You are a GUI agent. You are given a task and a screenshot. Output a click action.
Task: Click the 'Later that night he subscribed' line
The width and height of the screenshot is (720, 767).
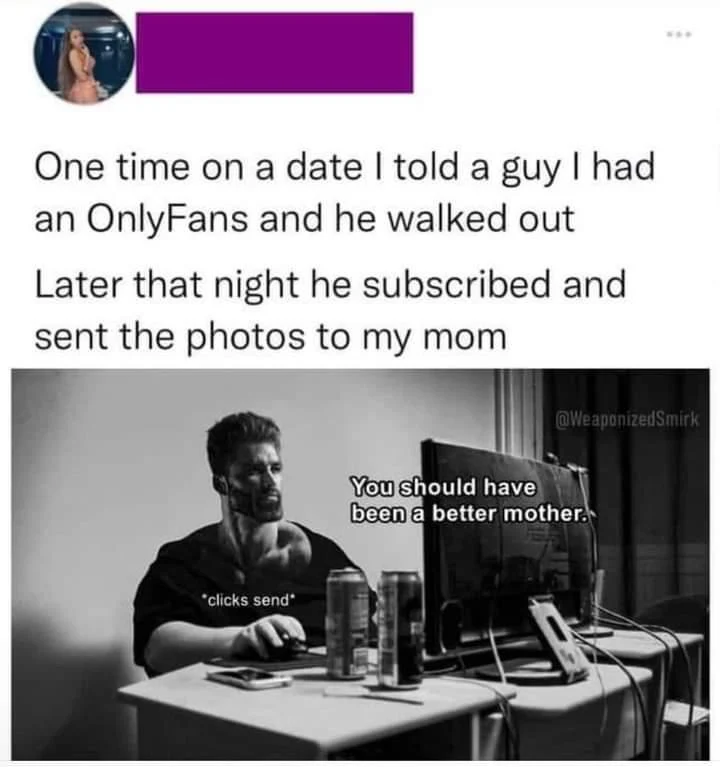coord(331,285)
